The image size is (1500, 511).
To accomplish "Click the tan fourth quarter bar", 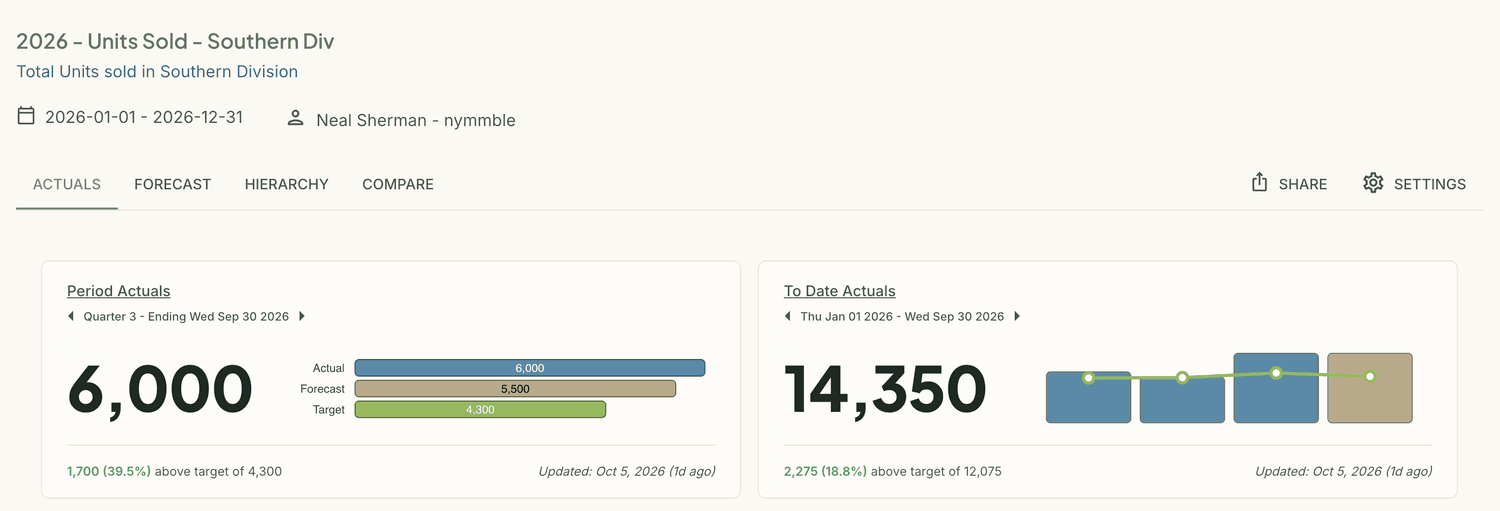I will pyautogui.click(x=1370, y=388).
